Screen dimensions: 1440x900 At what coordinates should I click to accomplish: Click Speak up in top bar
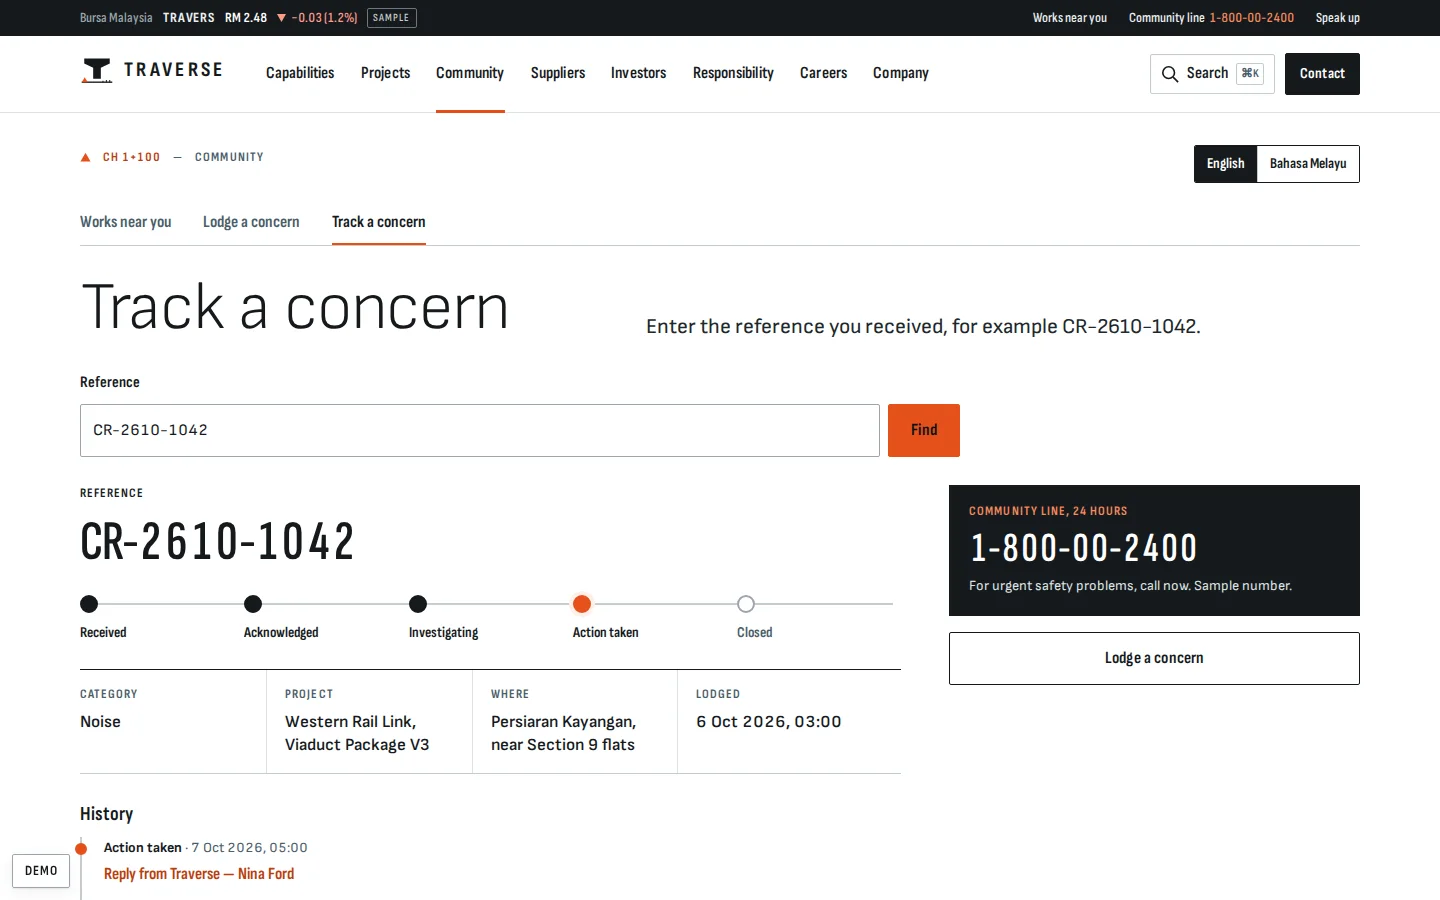[1337, 18]
